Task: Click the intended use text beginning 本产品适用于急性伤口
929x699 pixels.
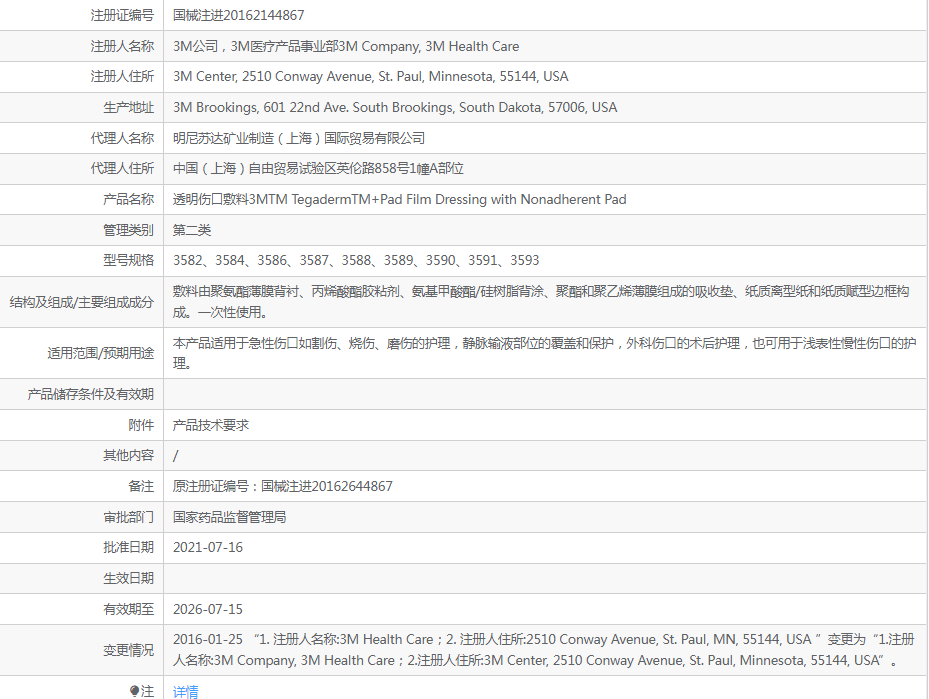Action: point(544,353)
